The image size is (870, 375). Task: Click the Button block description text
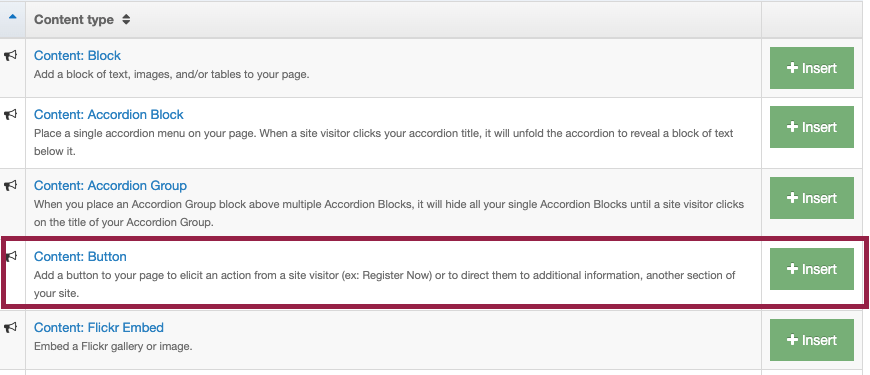385,284
